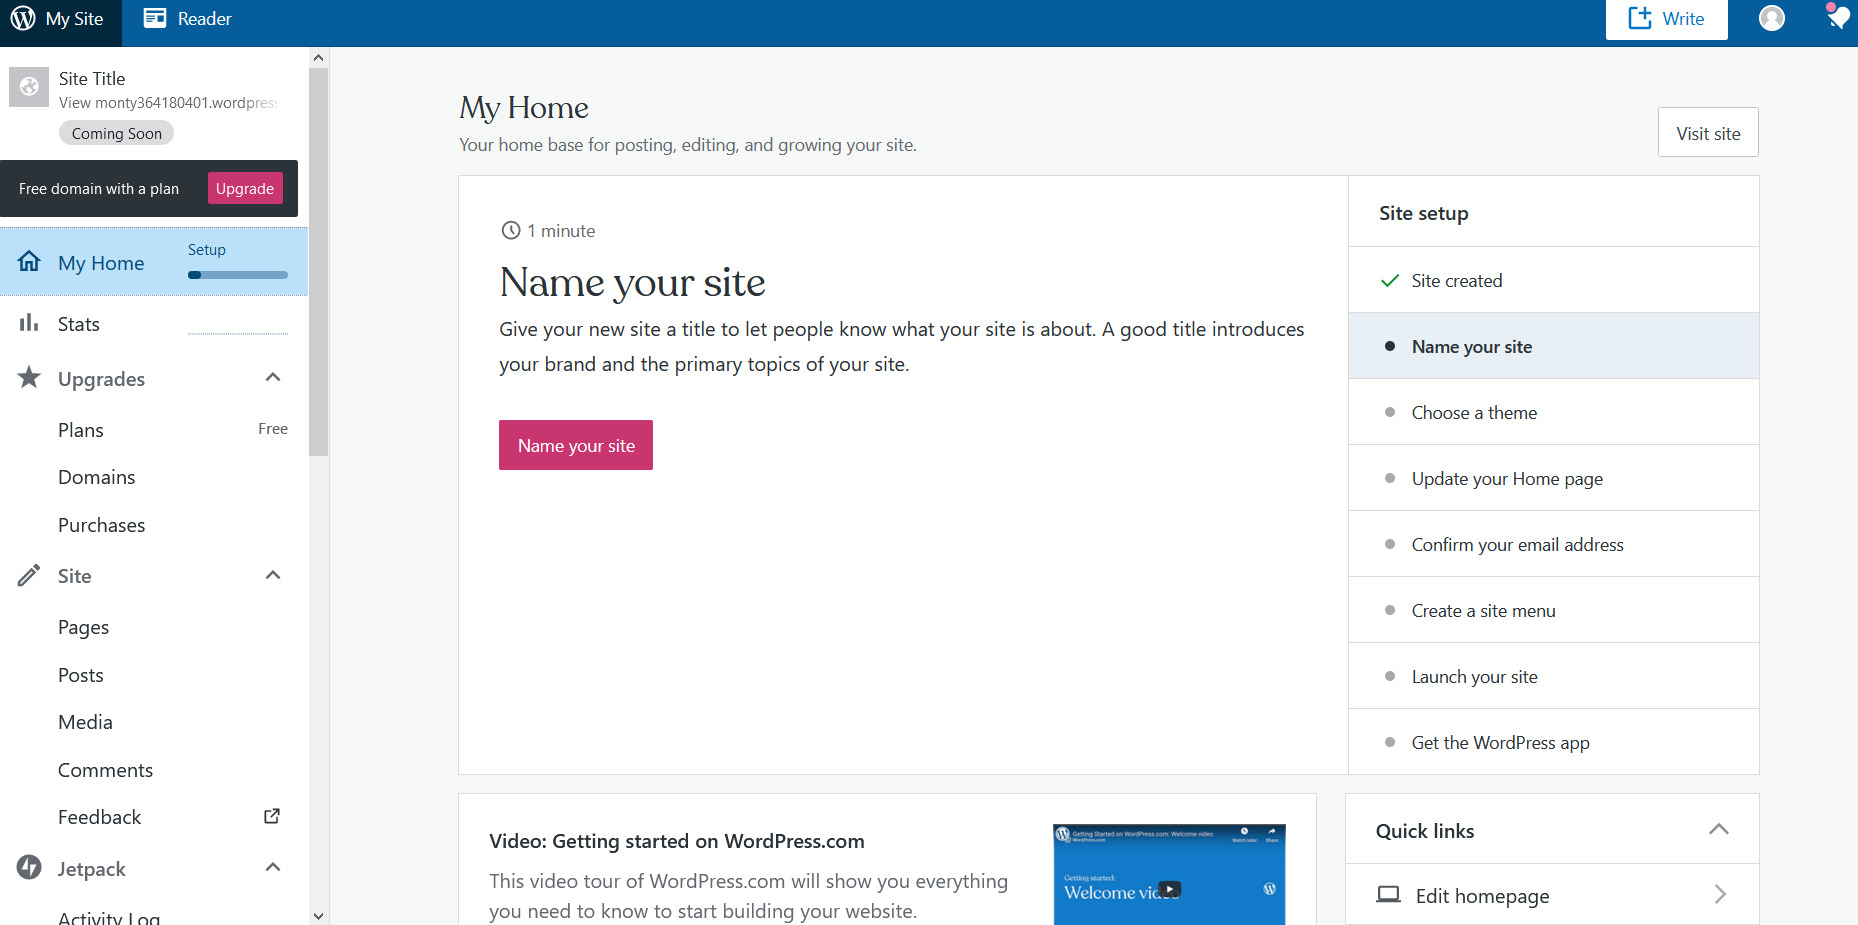The height and width of the screenshot is (925, 1858).
Task: Click the WordPress logo in top bar
Action: click(23, 18)
